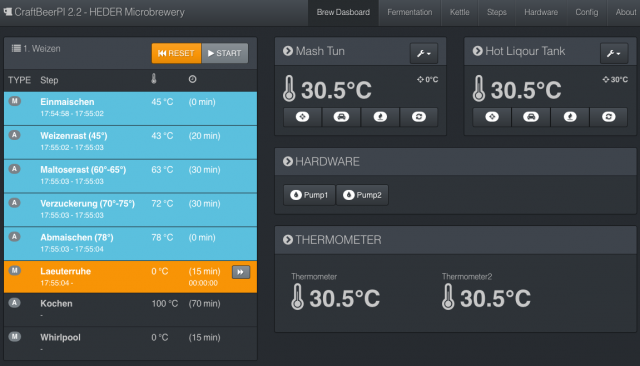Select the Einmaischen step name
The height and width of the screenshot is (366, 640).
67,102
